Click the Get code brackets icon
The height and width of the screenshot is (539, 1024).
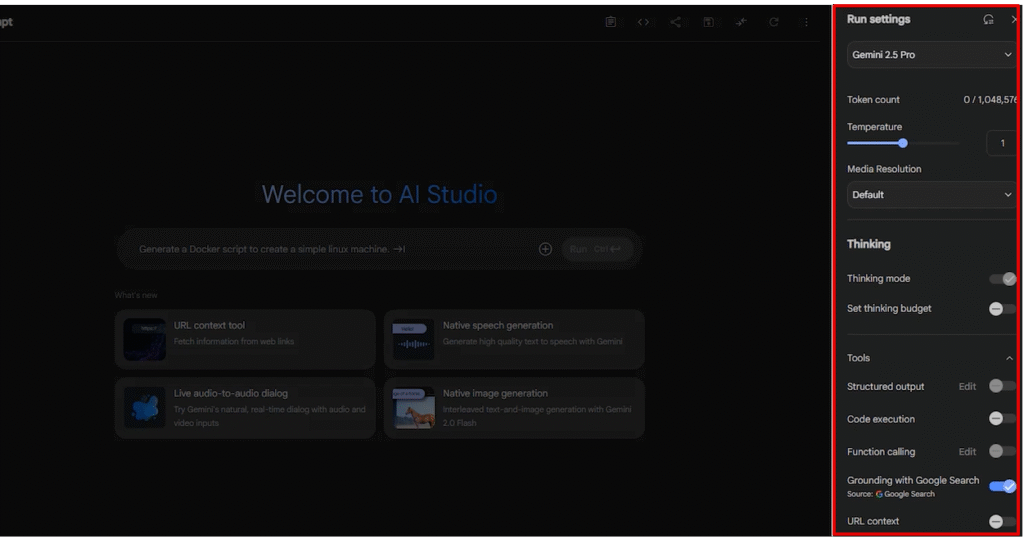(x=643, y=22)
